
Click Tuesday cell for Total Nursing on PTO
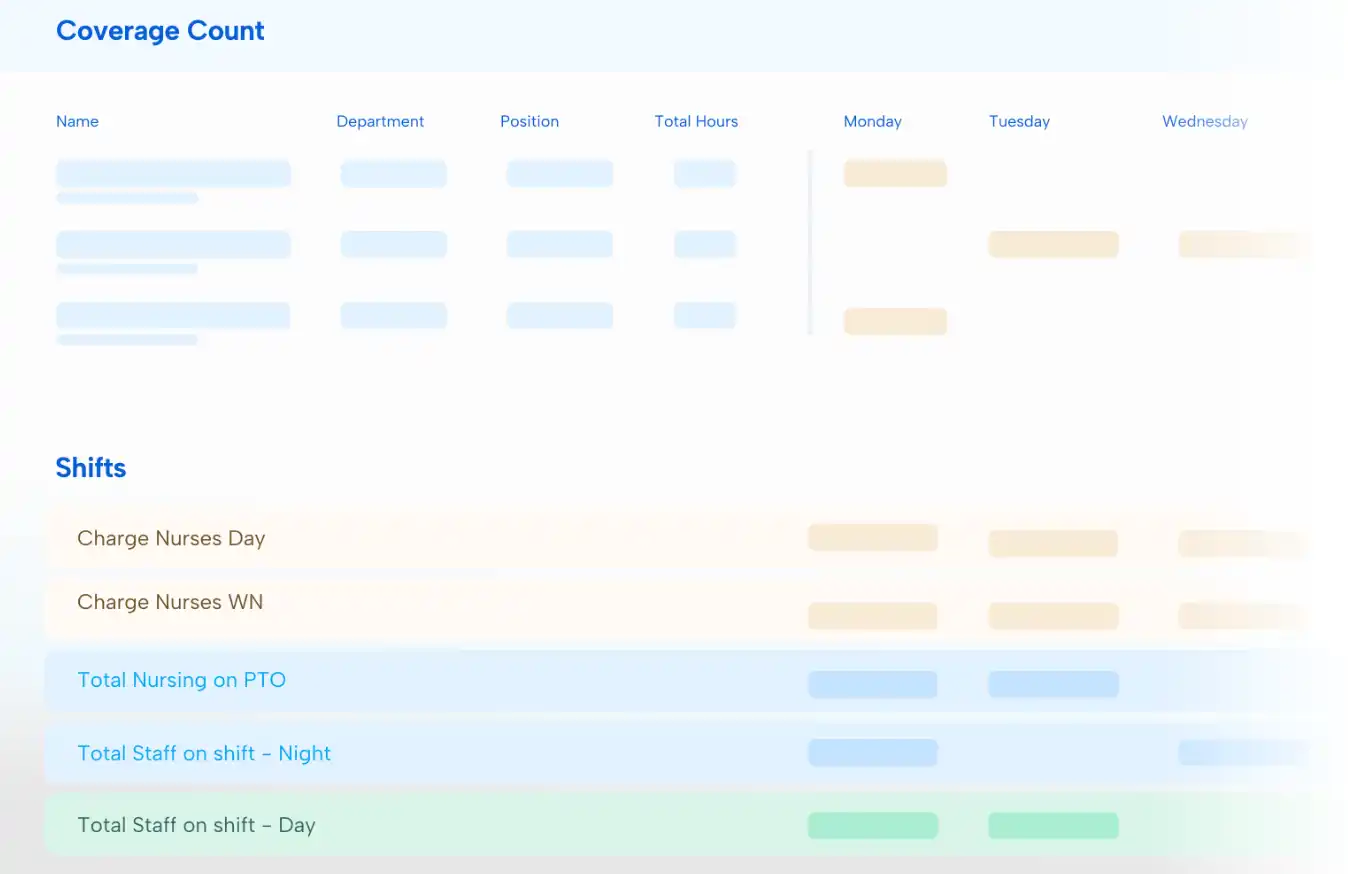click(1053, 684)
